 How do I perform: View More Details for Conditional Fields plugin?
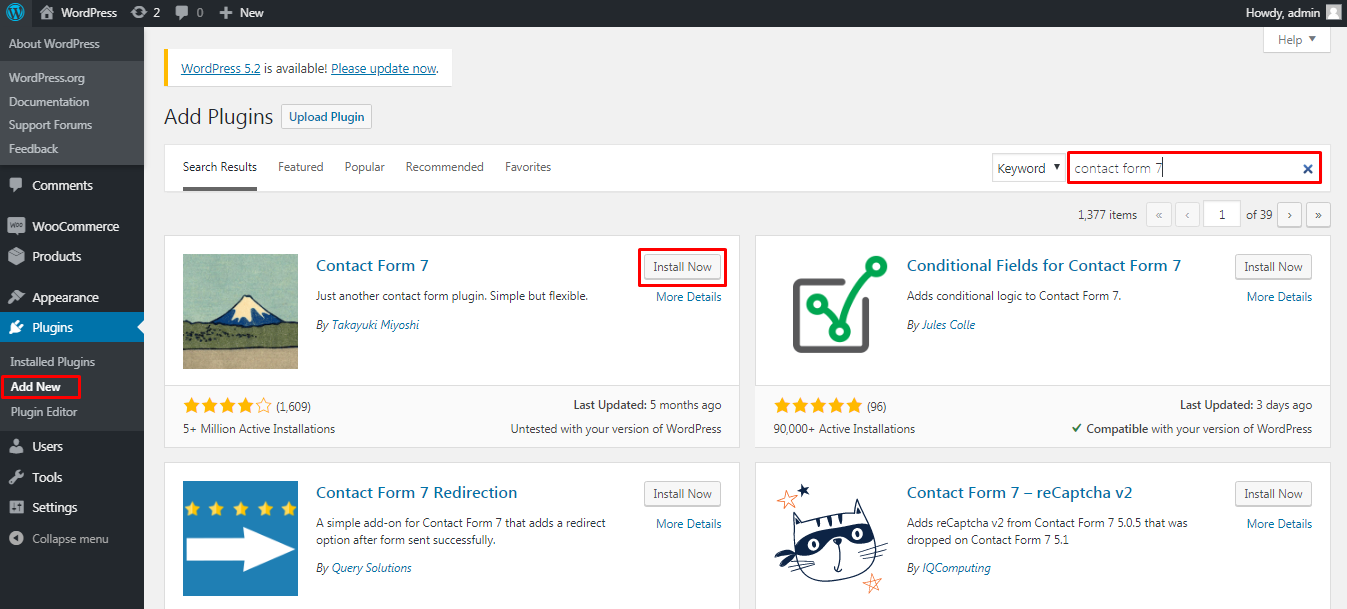[1279, 297]
